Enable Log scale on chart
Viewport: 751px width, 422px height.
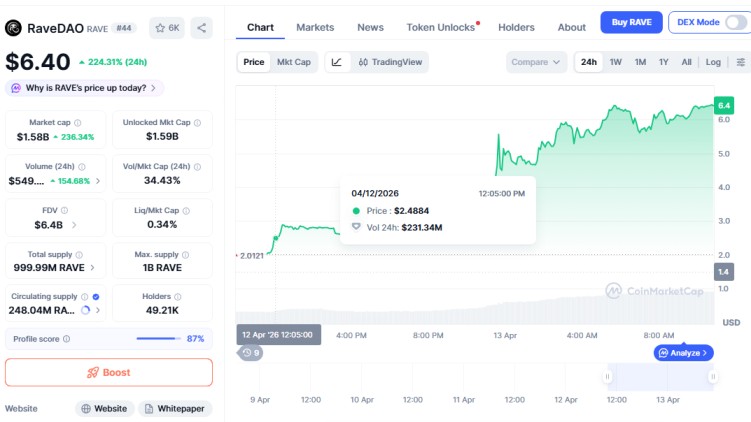713,62
